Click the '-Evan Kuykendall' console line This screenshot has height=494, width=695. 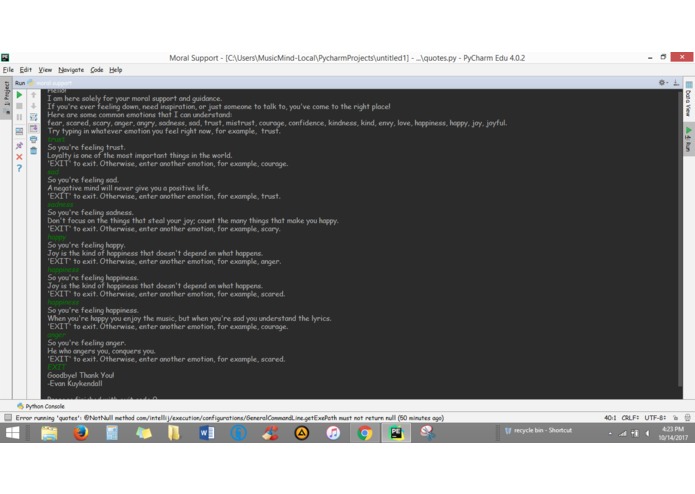74,383
